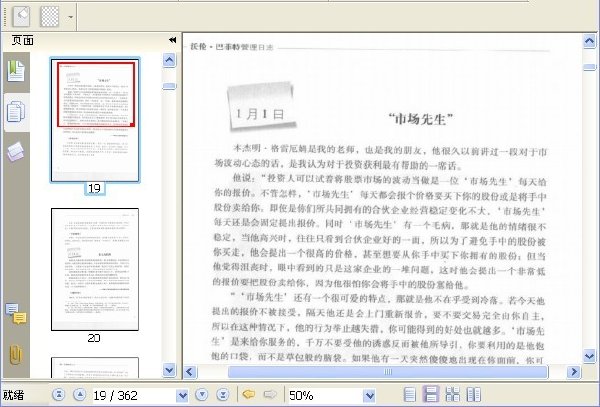Click the "市场先生" heading in document

coord(421,119)
